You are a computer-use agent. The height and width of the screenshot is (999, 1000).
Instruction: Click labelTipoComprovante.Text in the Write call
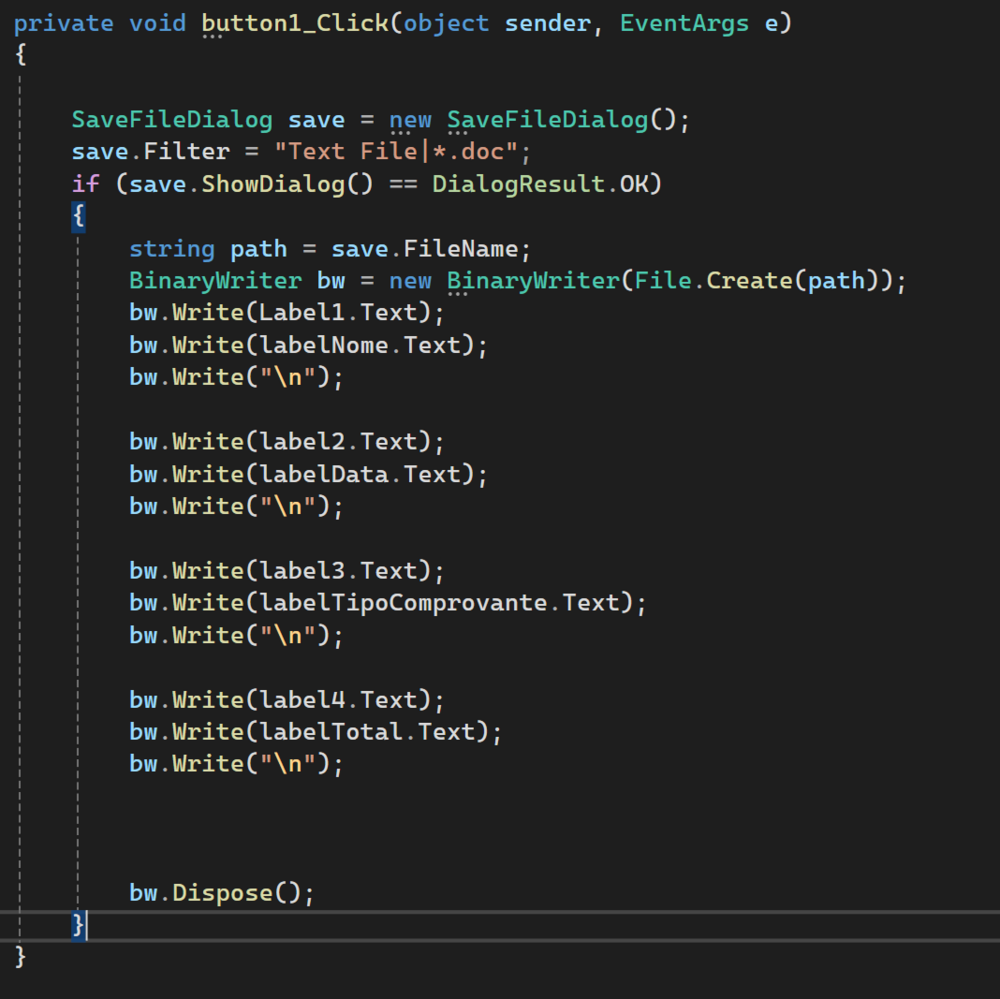(446, 603)
